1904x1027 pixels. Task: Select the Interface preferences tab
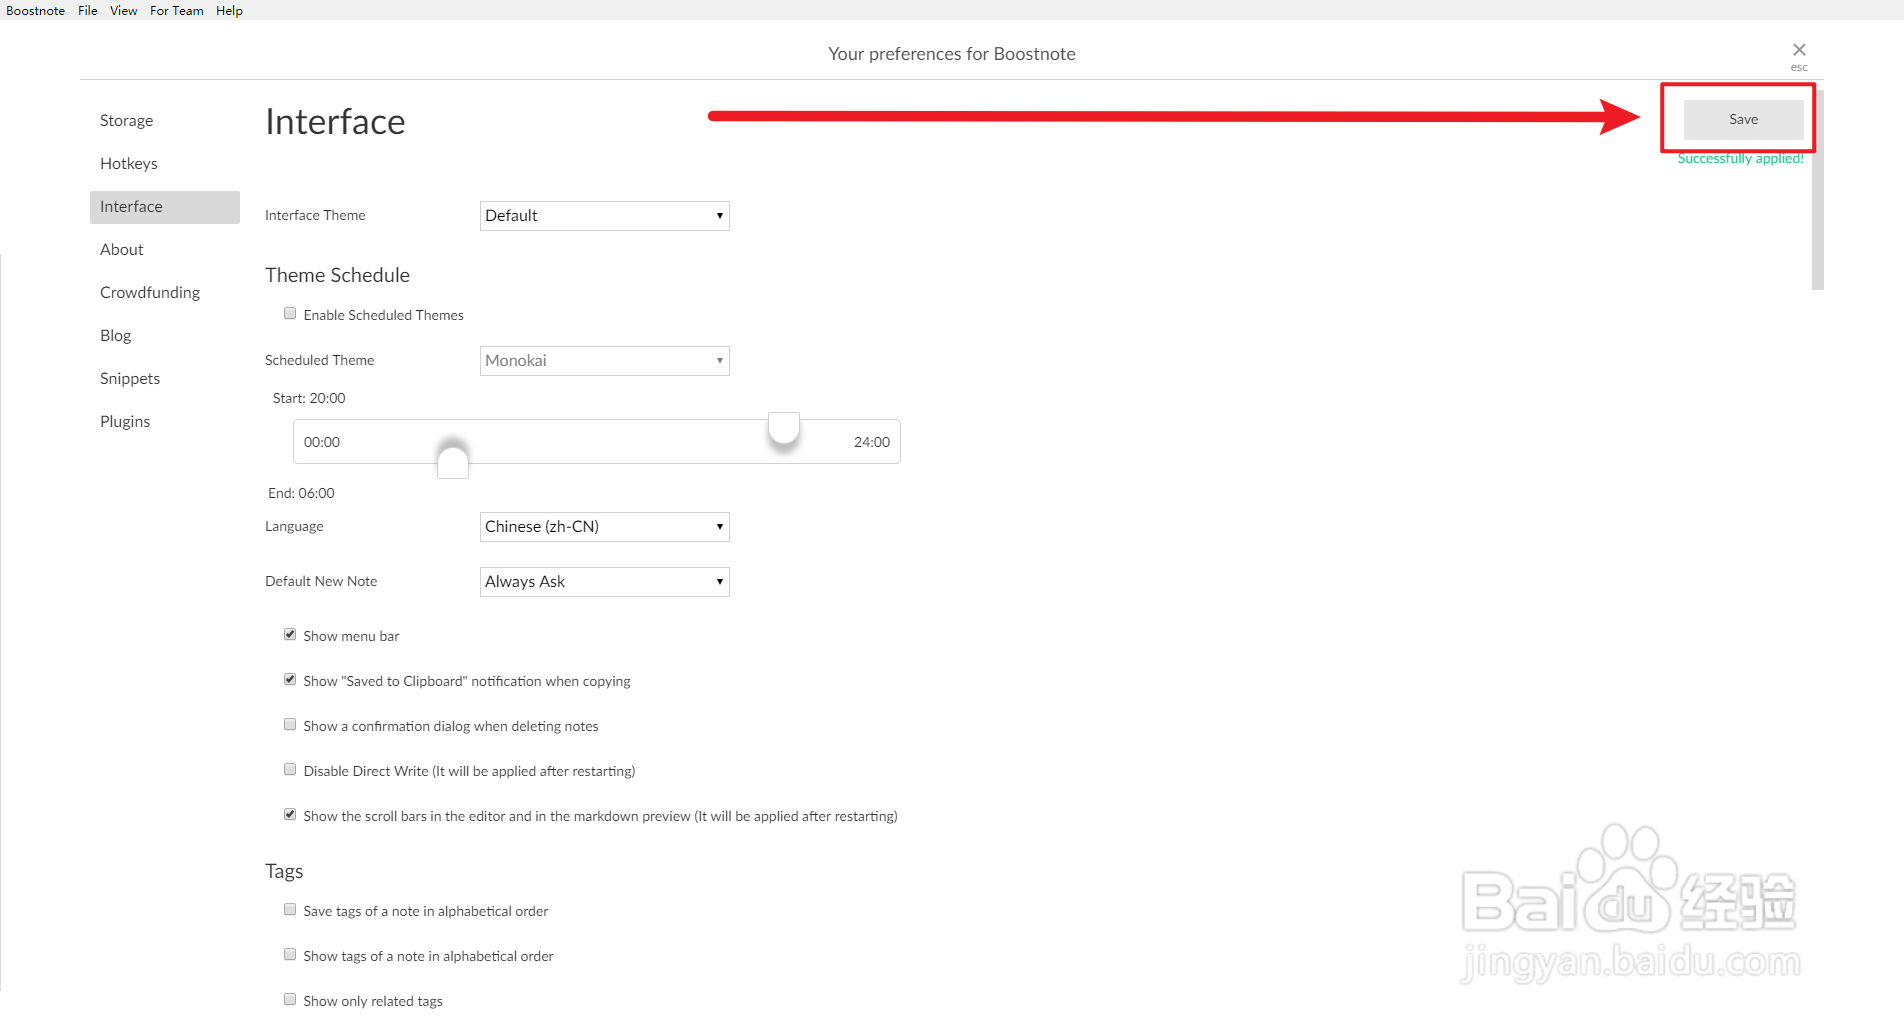coord(165,207)
